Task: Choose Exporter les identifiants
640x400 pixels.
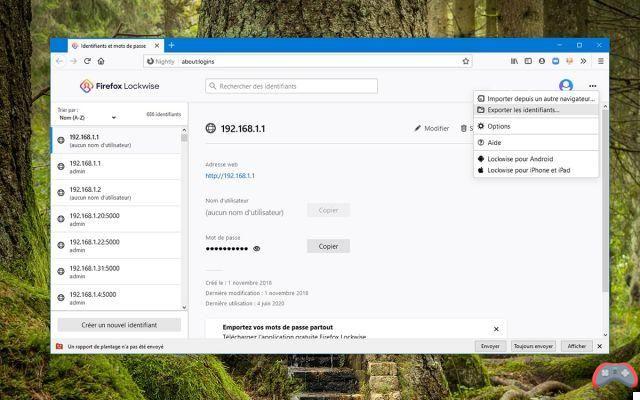Action: coord(536,110)
